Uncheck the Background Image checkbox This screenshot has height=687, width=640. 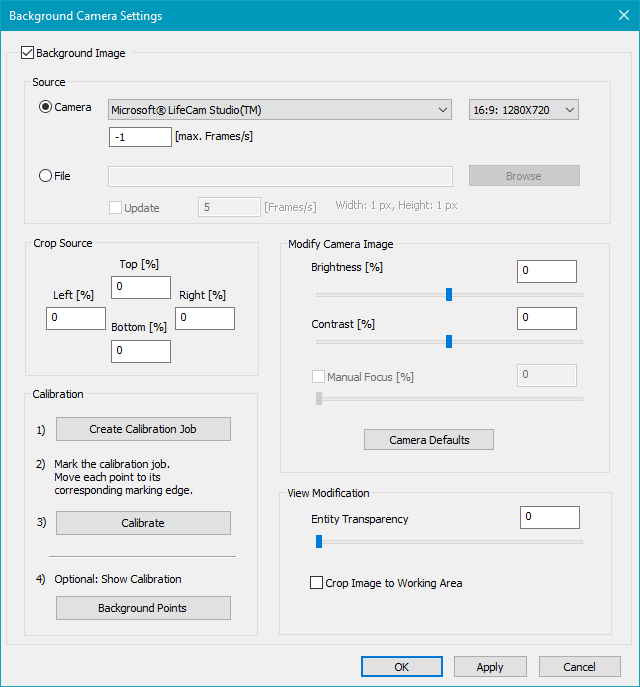click(27, 53)
